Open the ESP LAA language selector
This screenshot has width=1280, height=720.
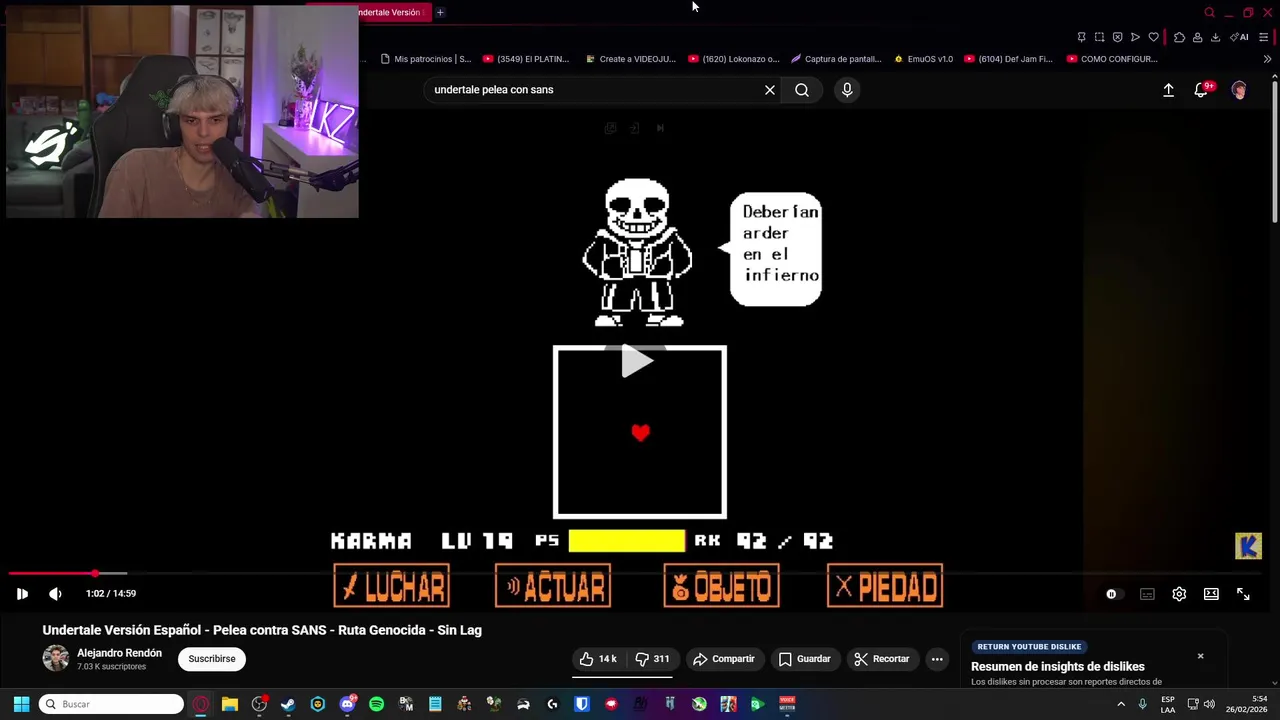1168,704
